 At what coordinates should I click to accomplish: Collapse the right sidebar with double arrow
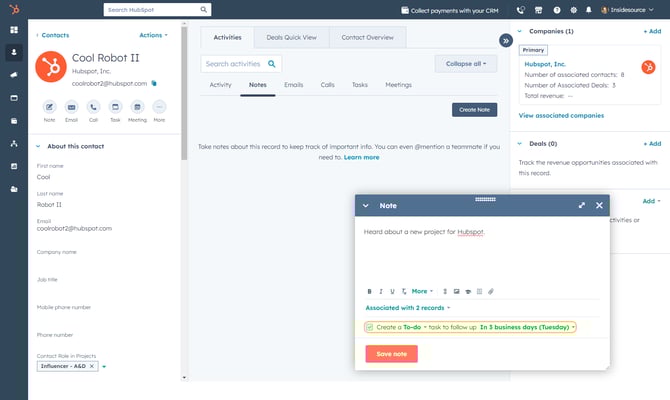[x=506, y=41]
